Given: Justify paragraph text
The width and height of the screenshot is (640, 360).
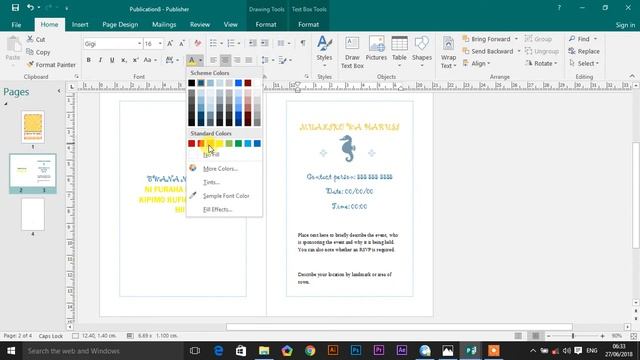Looking at the screenshot, I should click(x=249, y=60).
